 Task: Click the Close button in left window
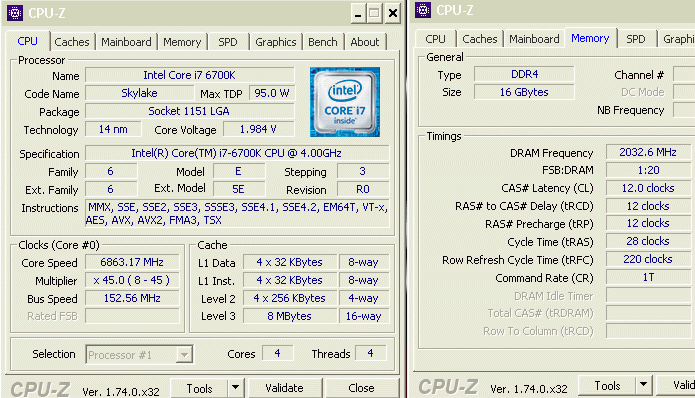click(361, 389)
